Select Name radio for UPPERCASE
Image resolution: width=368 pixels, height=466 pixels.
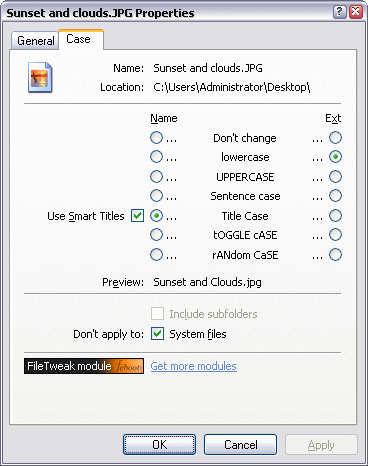coord(156,176)
